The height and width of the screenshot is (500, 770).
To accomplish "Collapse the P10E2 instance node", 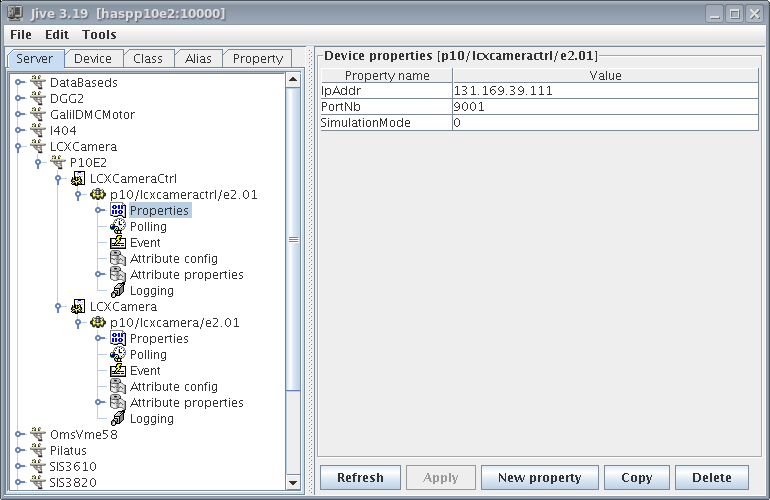I will pos(38,163).
